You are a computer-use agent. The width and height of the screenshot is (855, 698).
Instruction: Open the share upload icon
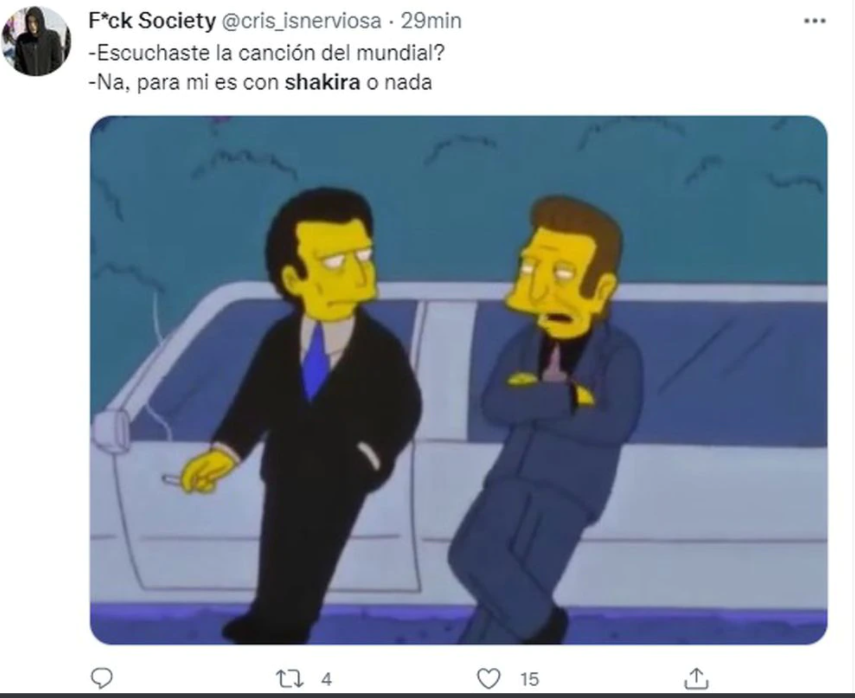(696, 678)
